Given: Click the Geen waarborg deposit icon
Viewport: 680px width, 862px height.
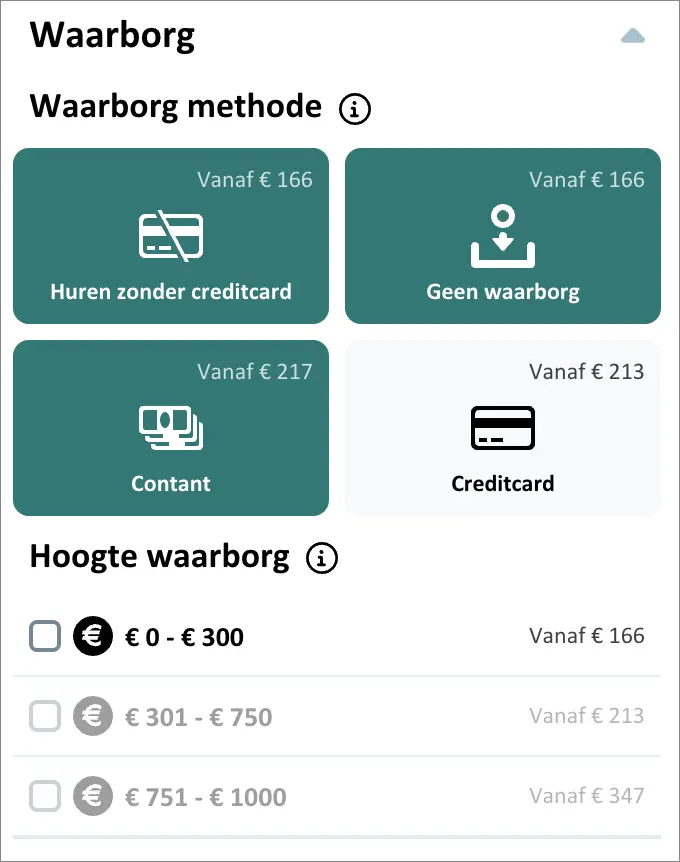Looking at the screenshot, I should point(503,237).
